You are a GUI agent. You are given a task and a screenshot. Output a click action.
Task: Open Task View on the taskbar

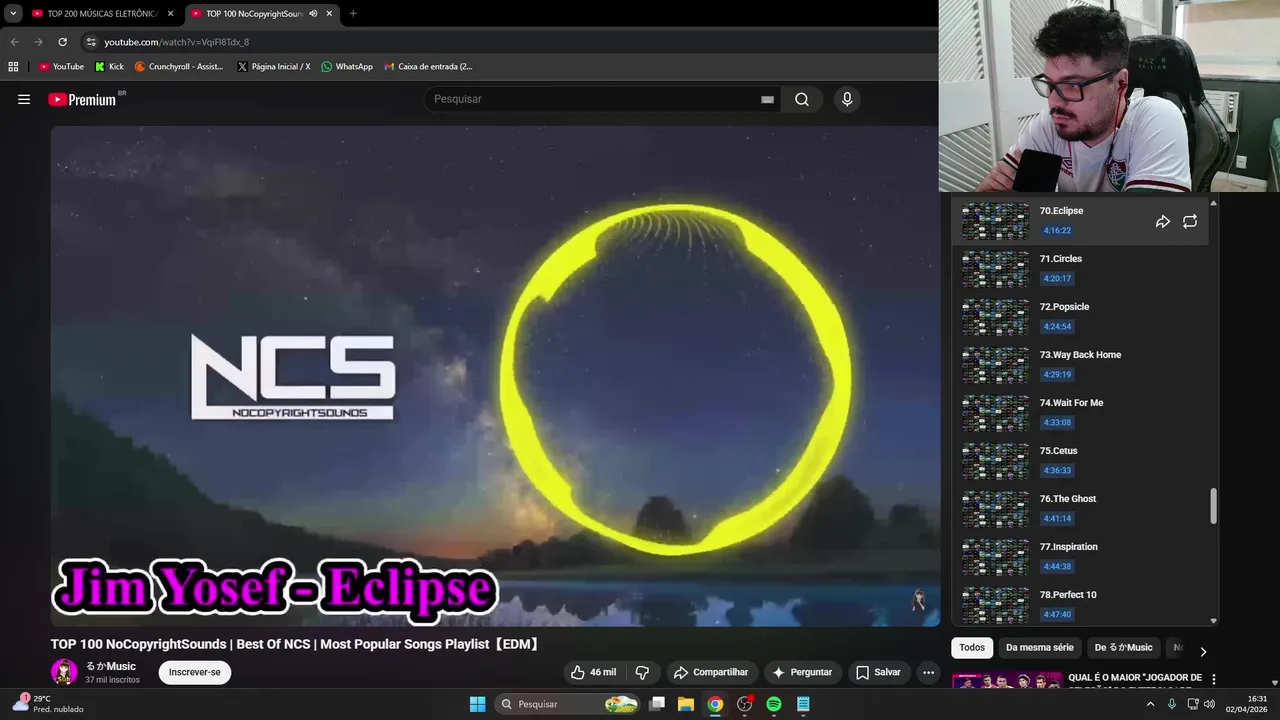point(657,704)
